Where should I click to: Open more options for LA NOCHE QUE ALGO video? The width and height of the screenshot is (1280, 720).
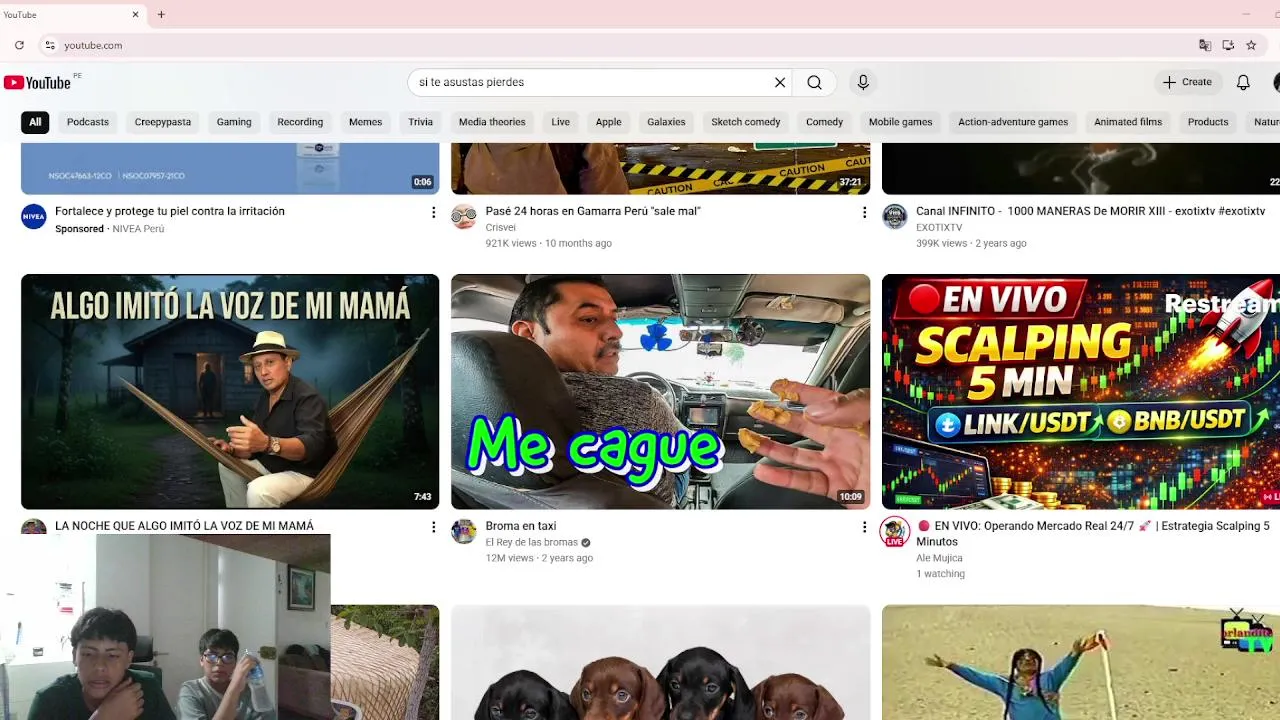click(433, 526)
